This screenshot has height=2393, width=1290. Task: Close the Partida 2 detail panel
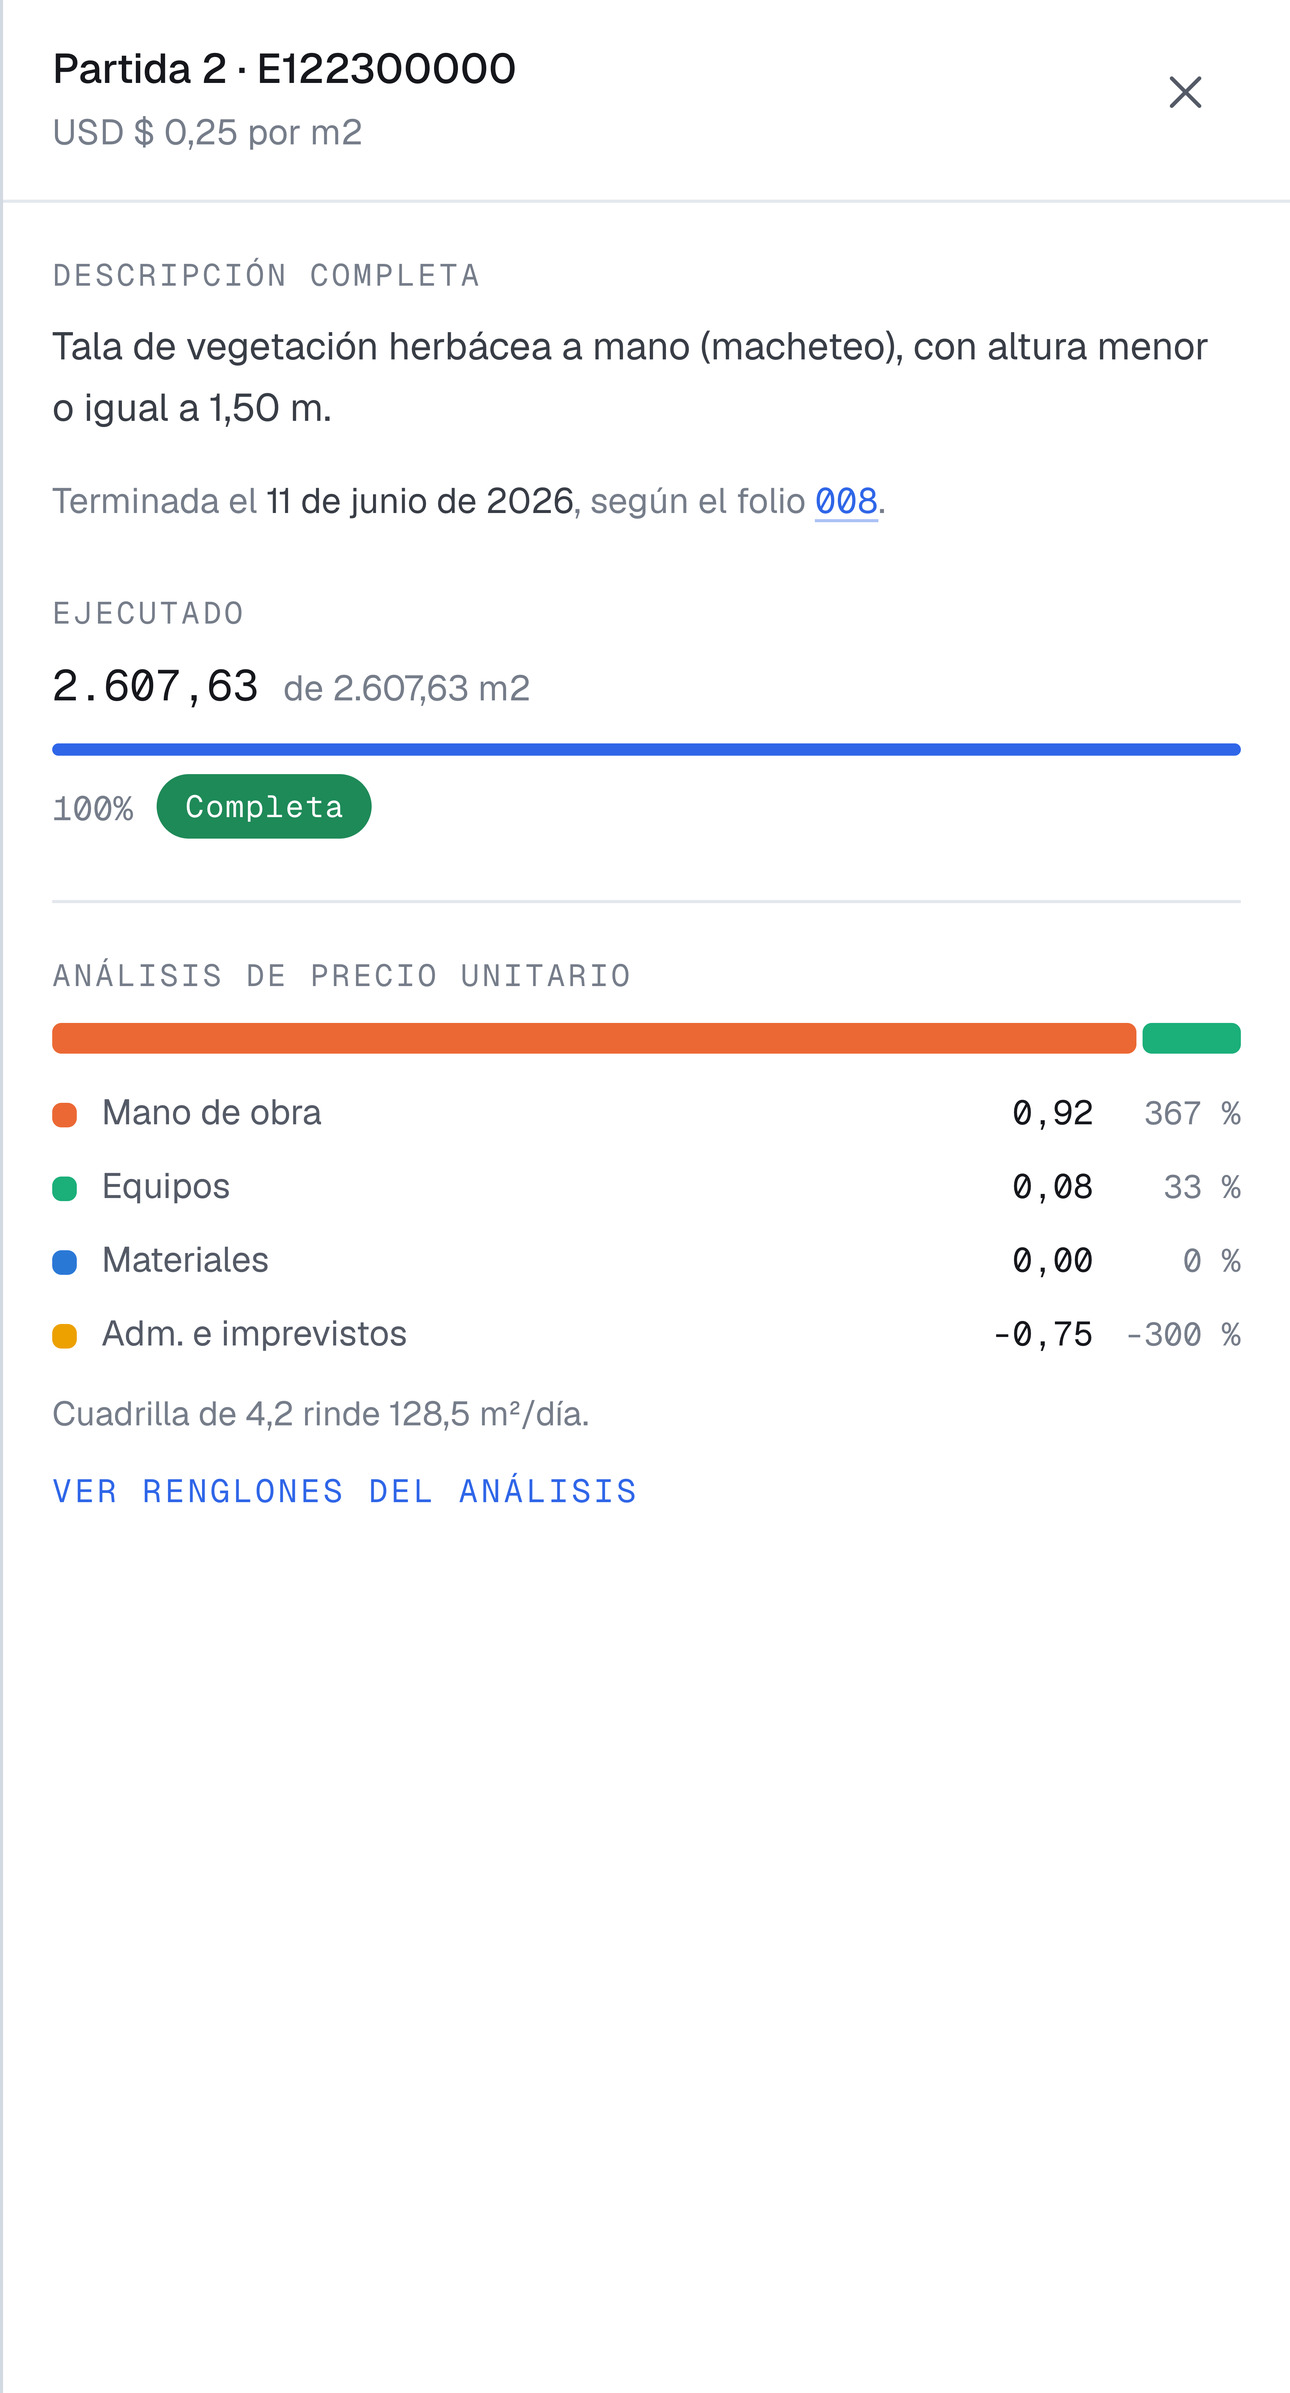[1185, 92]
